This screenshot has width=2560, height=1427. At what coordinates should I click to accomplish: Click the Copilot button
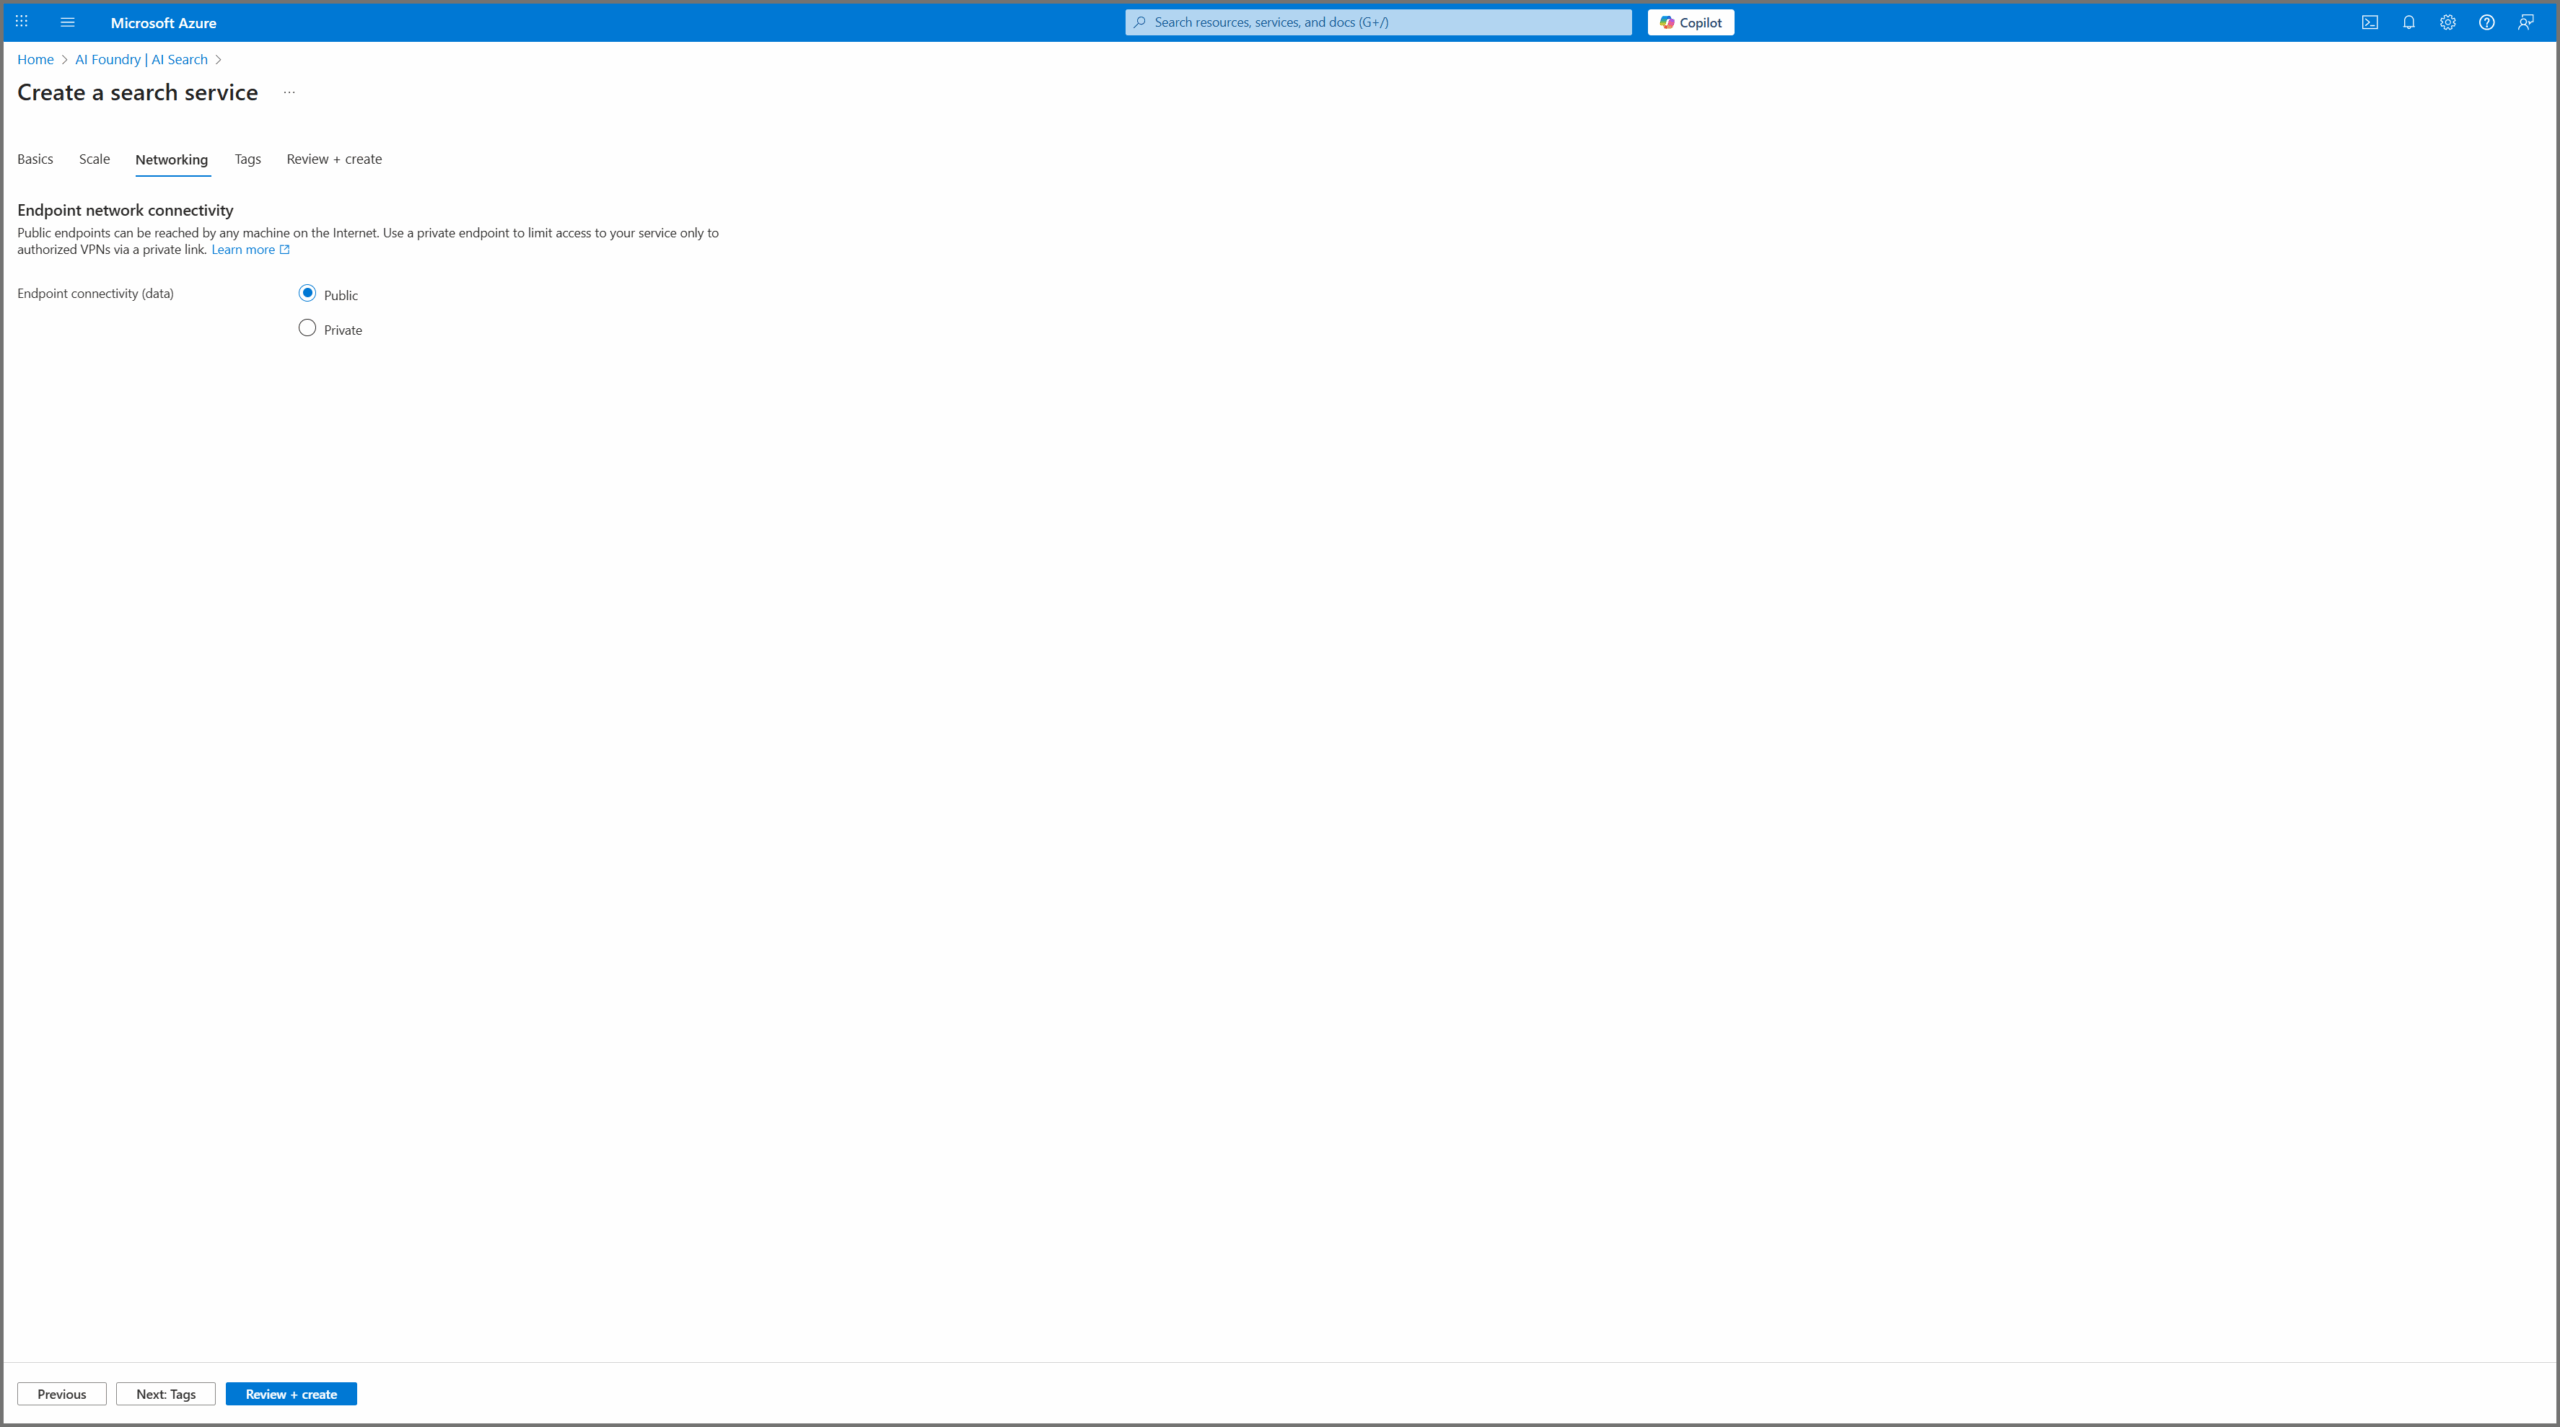[x=1690, y=22]
